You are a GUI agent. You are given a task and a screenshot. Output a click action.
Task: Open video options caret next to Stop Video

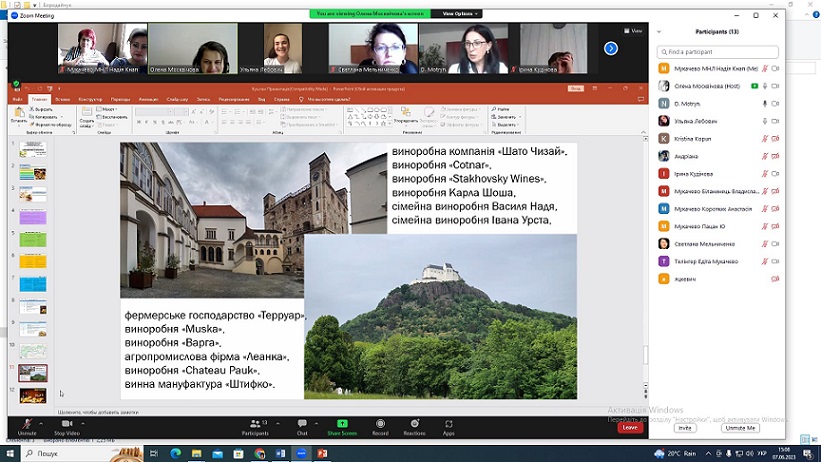point(83,423)
